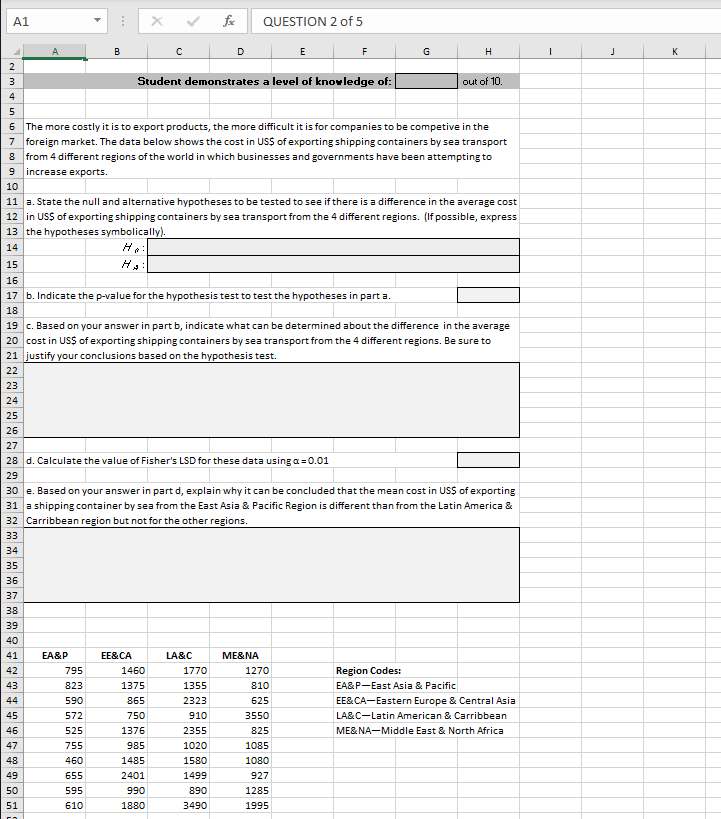
Task: Click the part b p-value question text
Action: (208, 296)
